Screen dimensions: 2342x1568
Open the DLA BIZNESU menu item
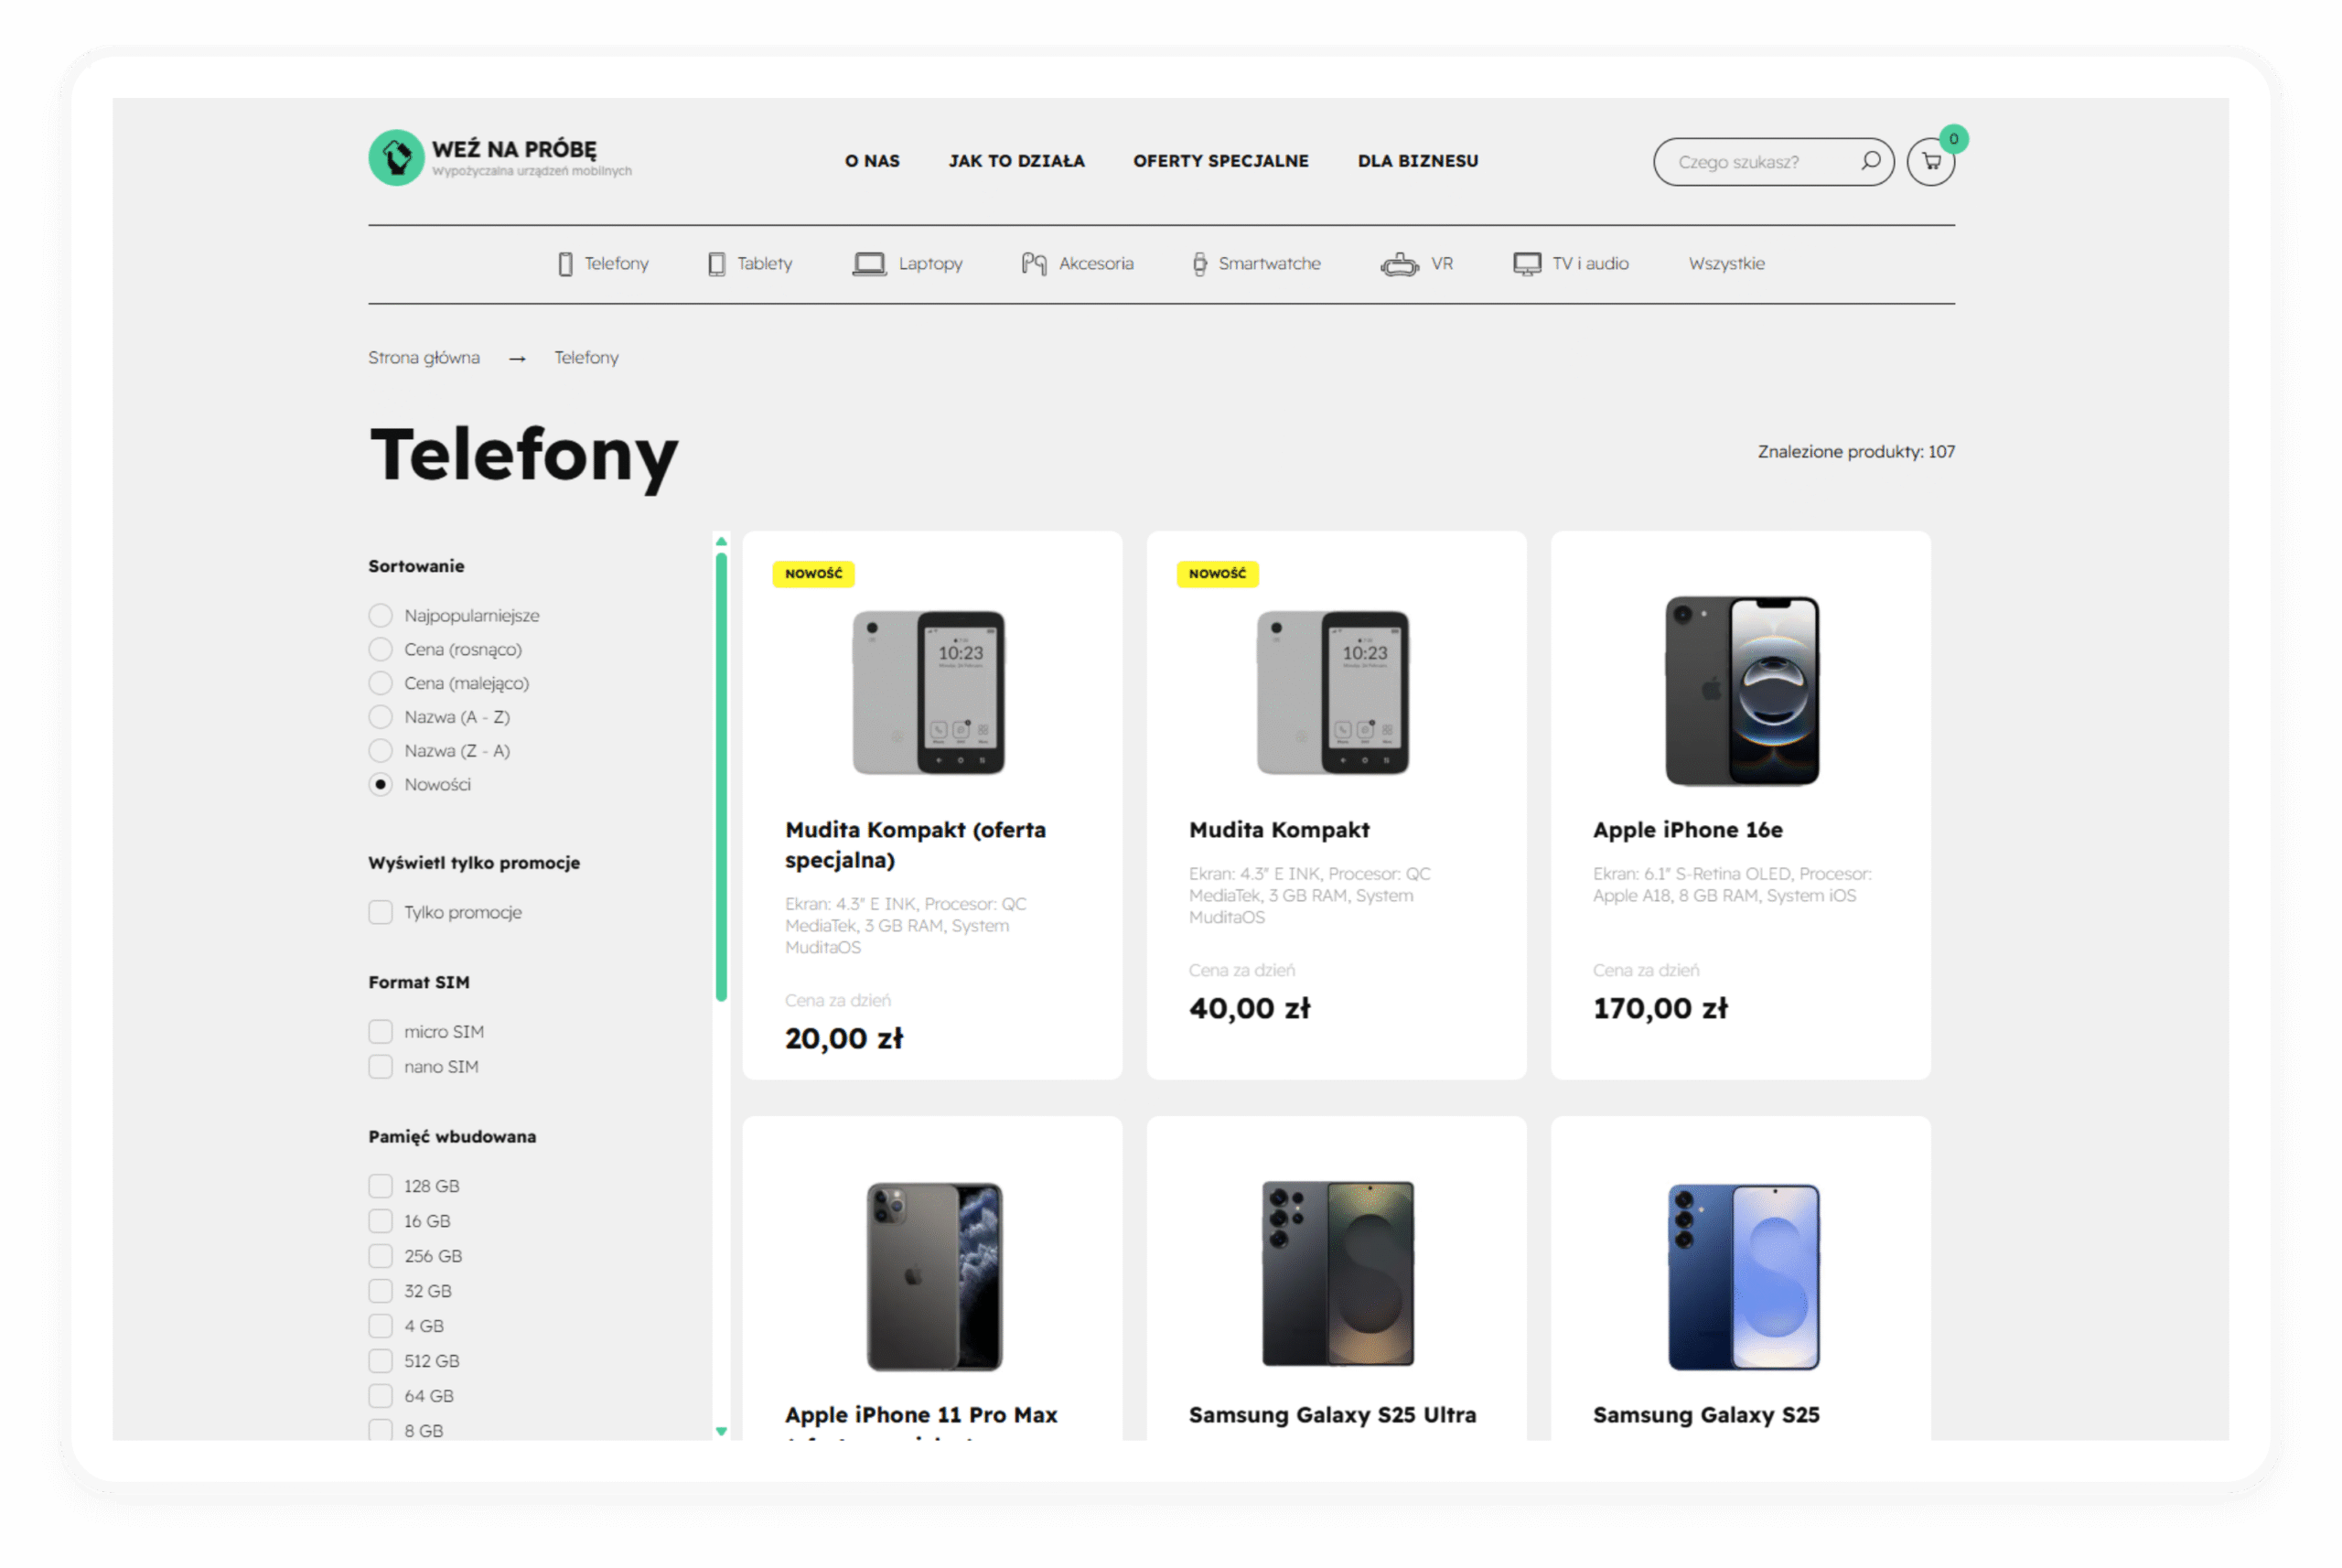[1417, 161]
